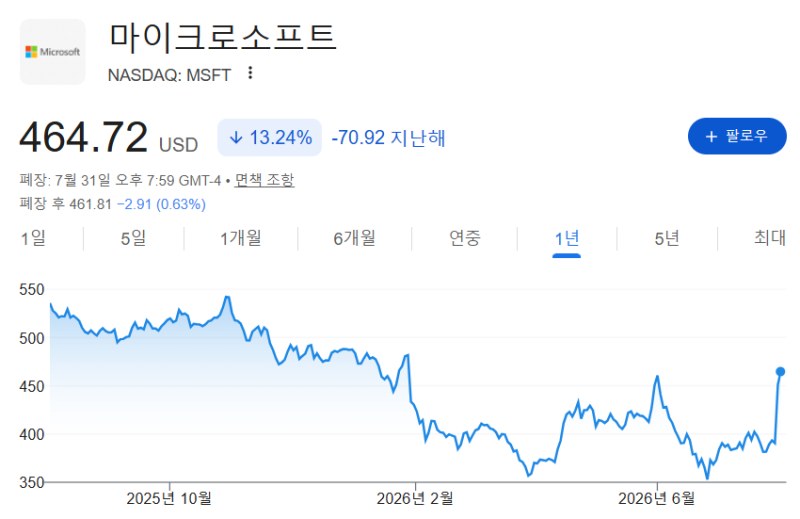Show the 5년 chart range

pos(667,238)
